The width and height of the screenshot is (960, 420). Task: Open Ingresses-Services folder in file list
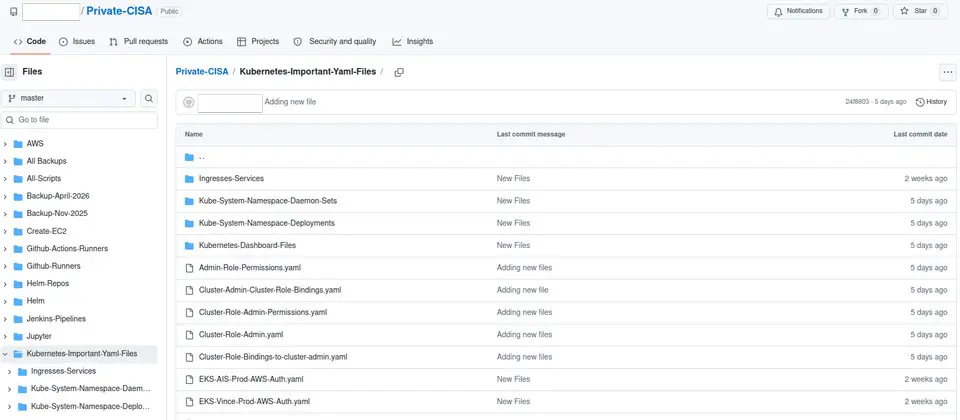(x=231, y=179)
